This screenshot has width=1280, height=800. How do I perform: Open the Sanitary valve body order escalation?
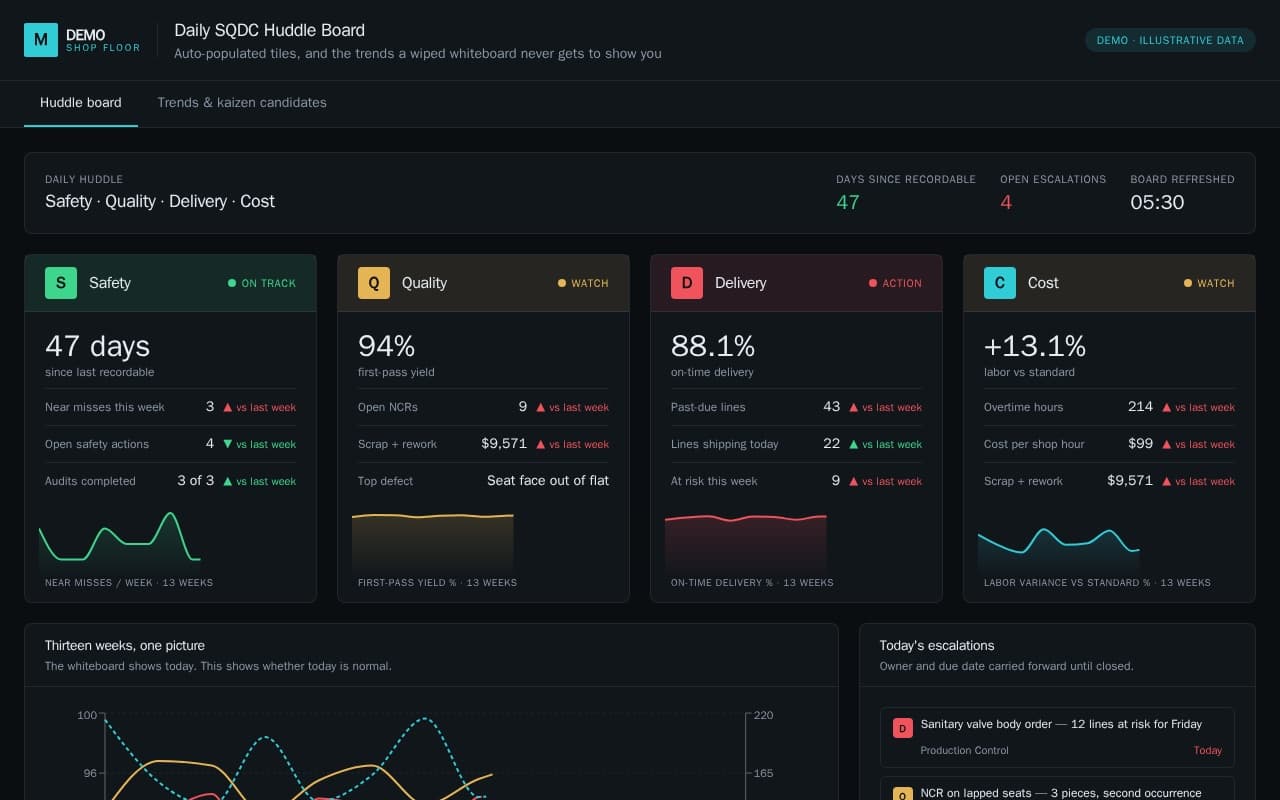1057,738
